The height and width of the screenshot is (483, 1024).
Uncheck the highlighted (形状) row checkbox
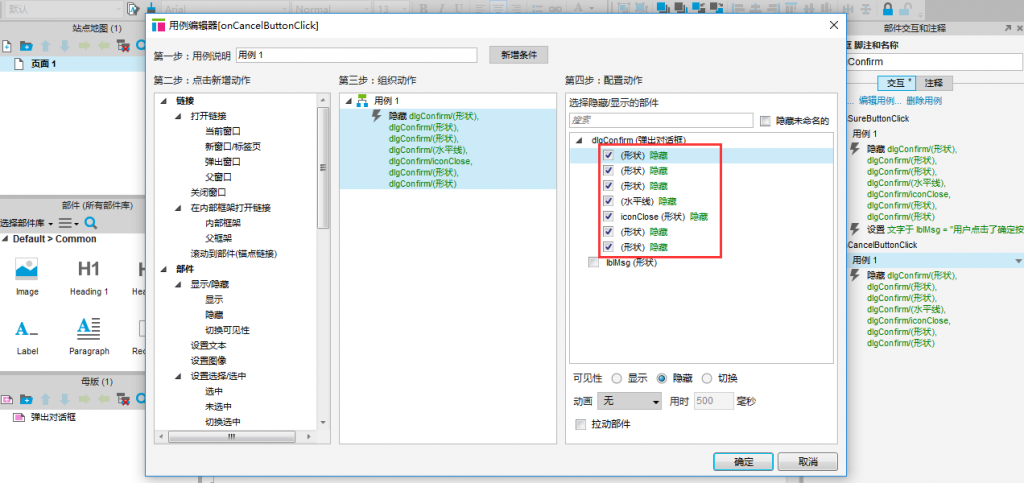pyautogui.click(x=609, y=155)
